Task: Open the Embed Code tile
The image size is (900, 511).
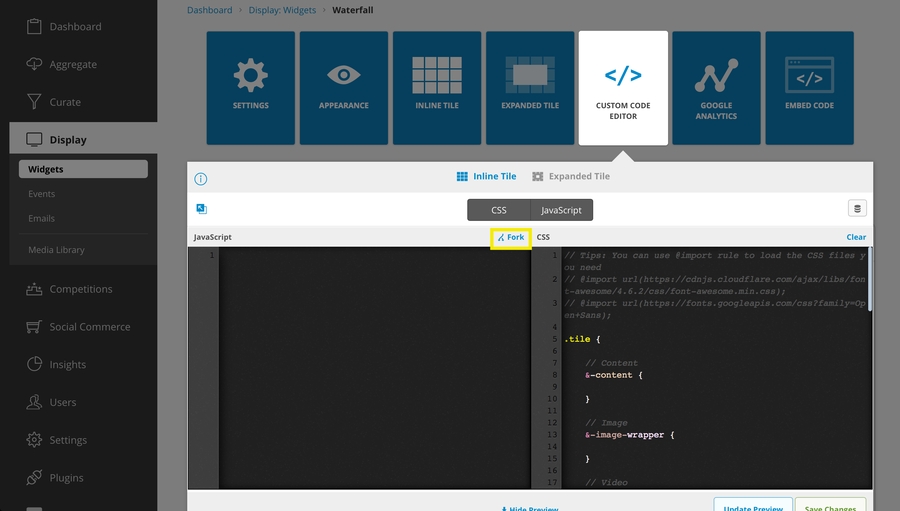Action: pos(809,87)
